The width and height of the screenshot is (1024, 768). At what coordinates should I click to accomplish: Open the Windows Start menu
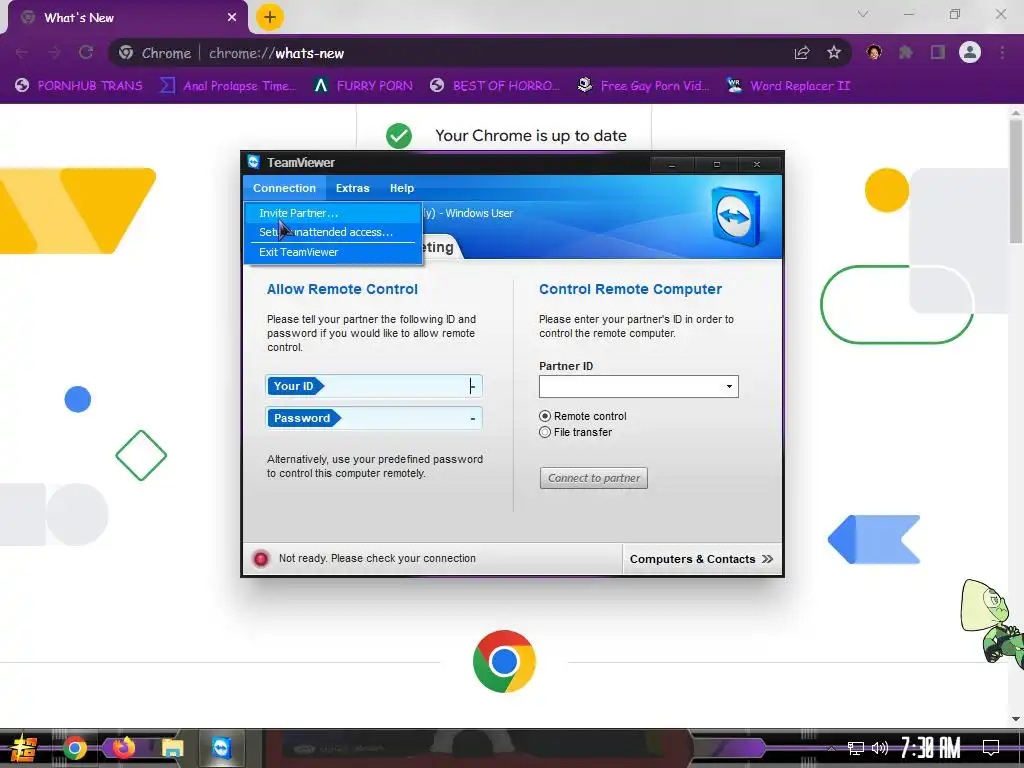(x=24, y=748)
